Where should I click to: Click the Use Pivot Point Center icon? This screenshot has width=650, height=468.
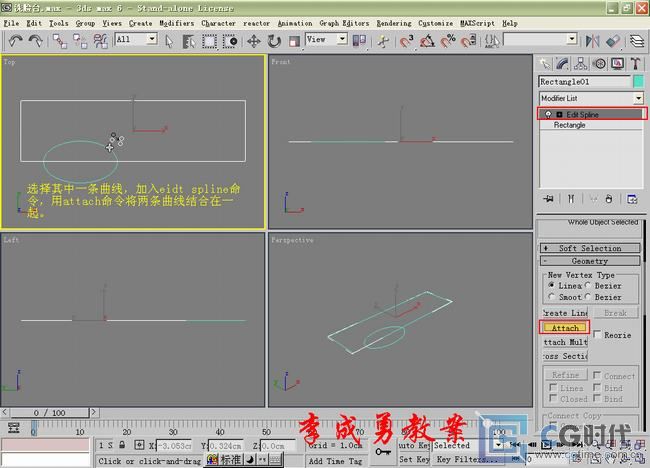359,41
